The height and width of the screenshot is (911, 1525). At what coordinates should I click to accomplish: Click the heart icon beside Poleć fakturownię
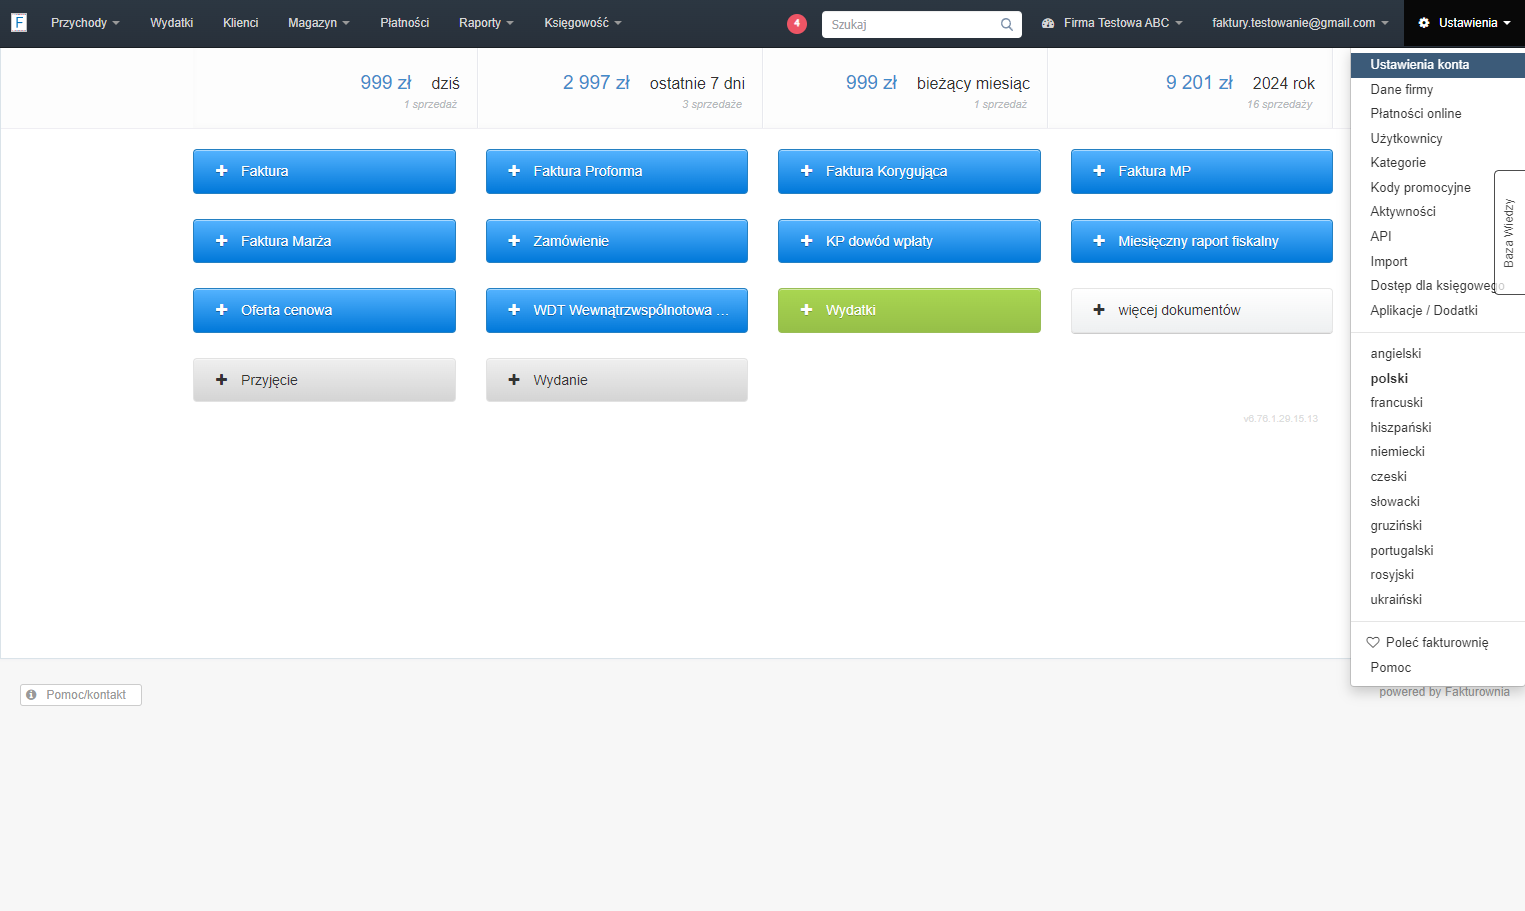pyautogui.click(x=1373, y=643)
